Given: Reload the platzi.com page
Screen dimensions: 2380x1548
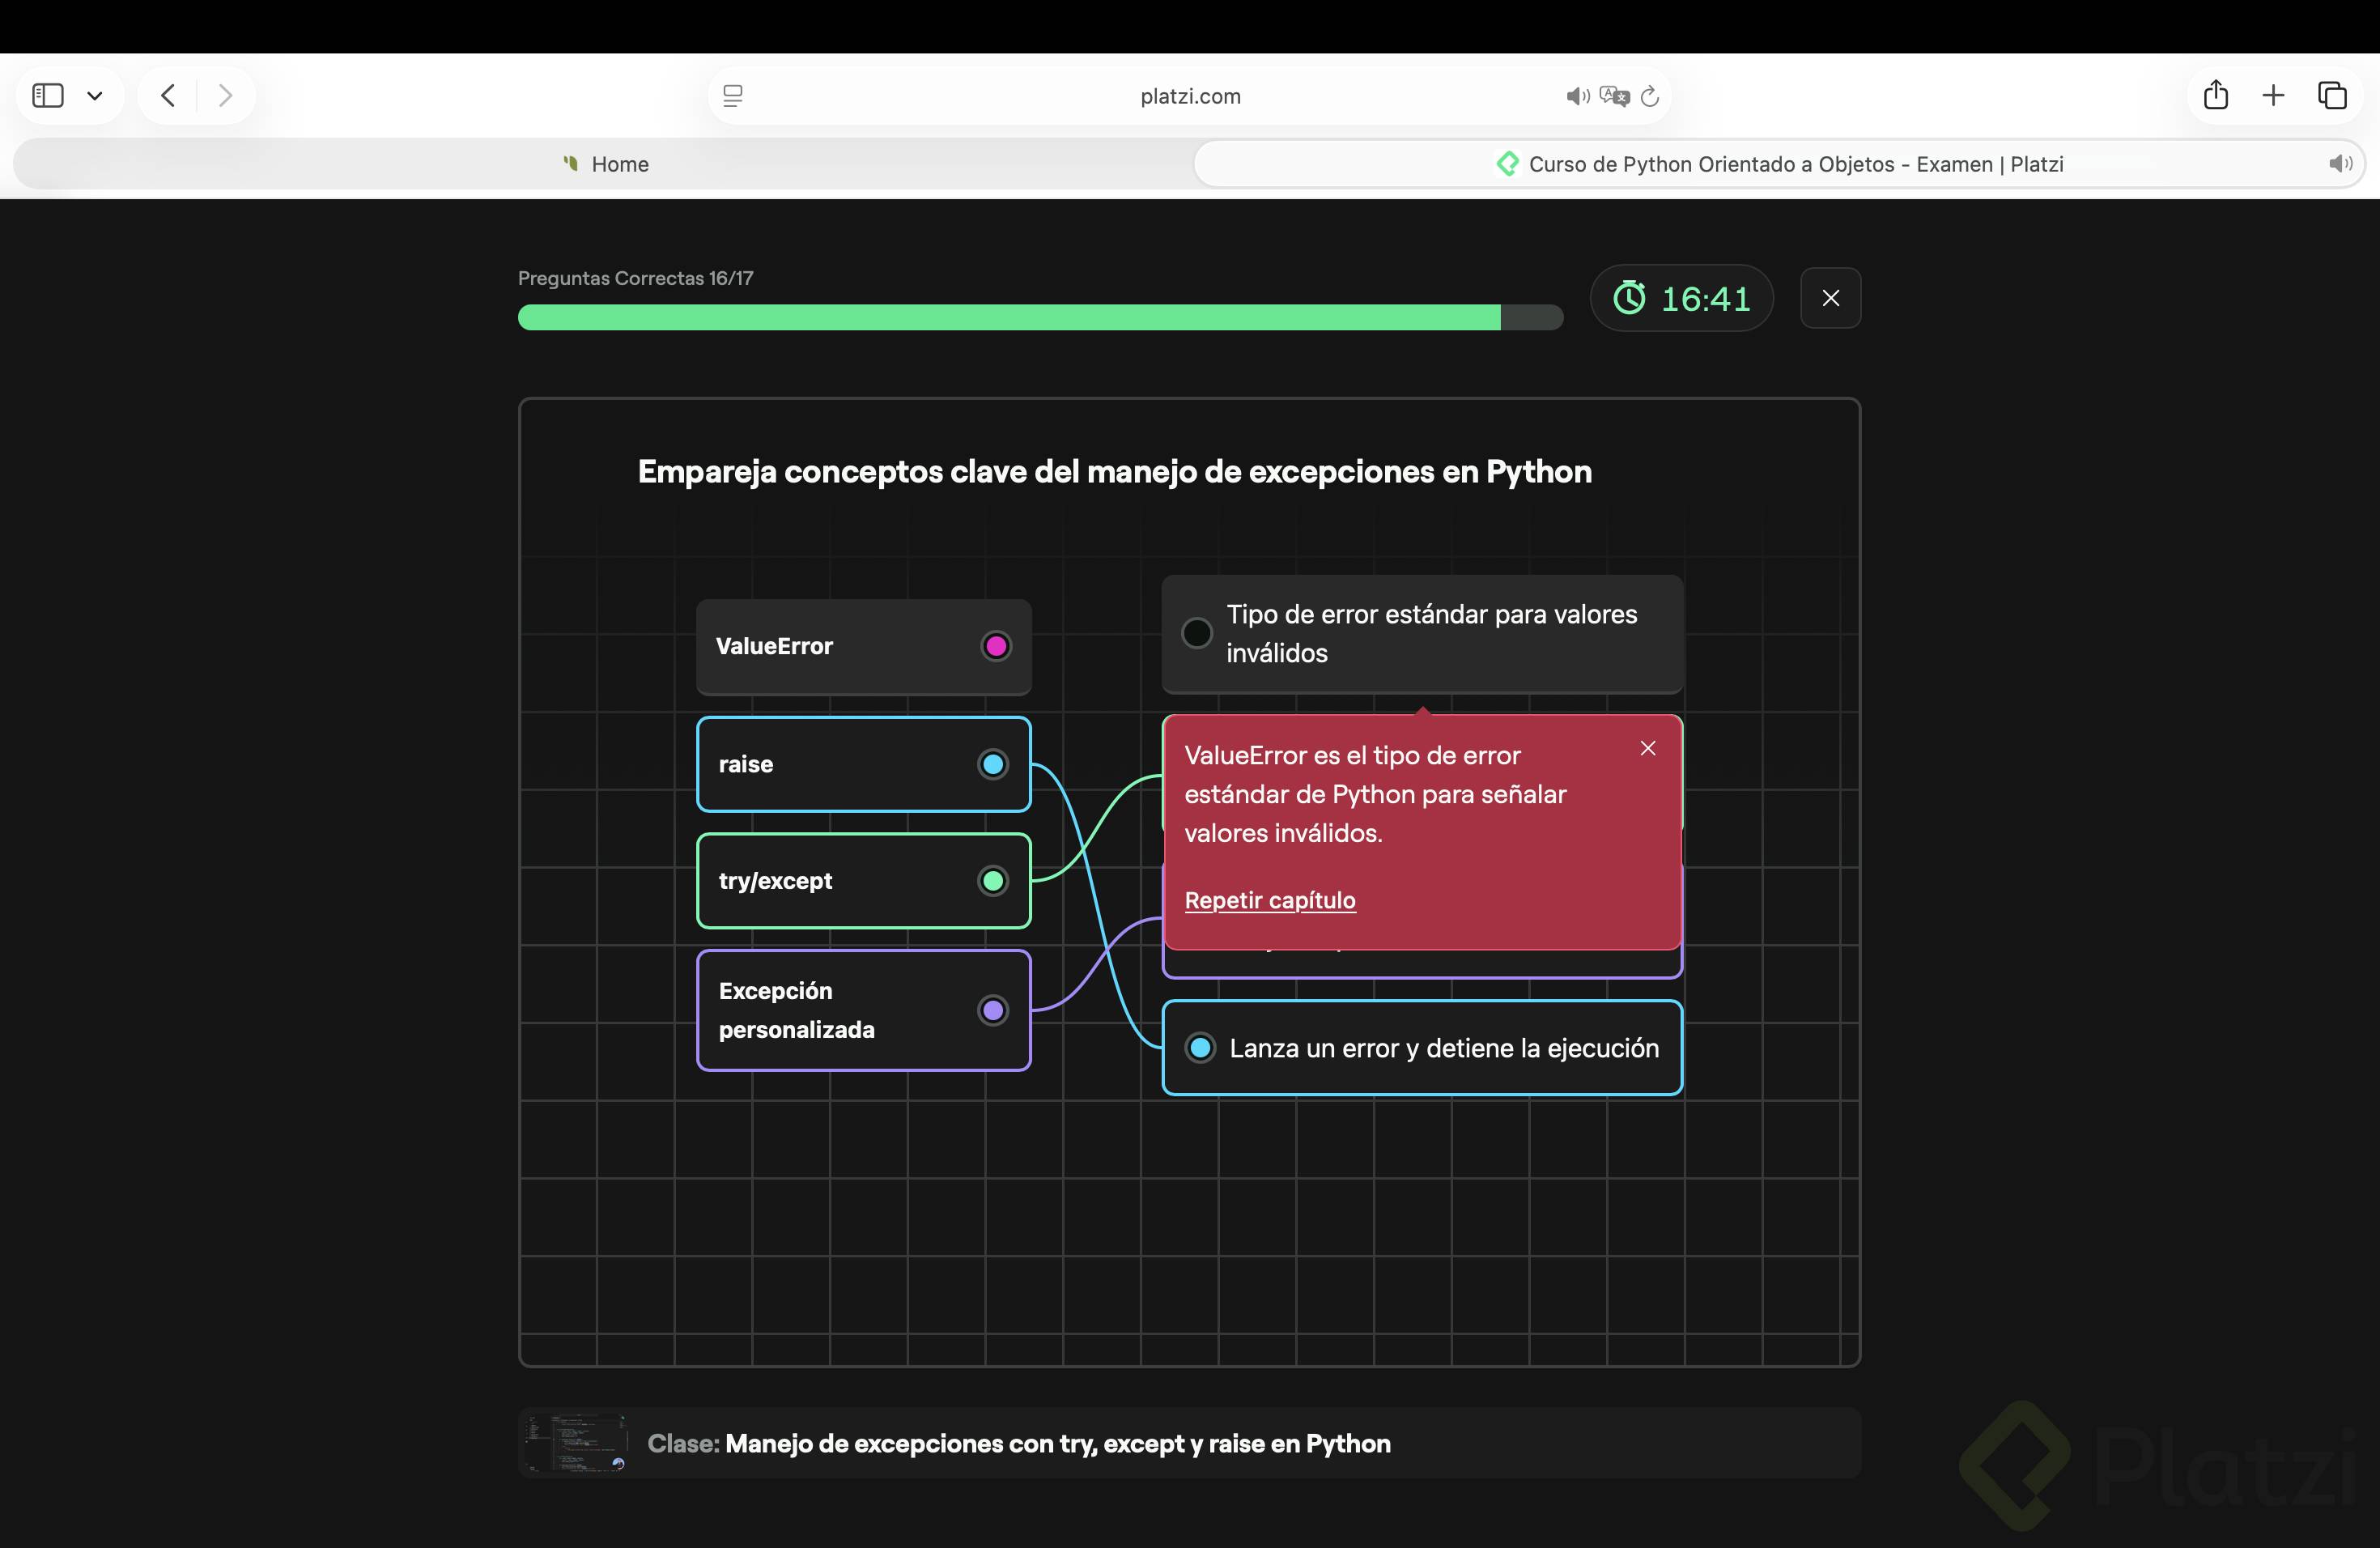Looking at the screenshot, I should pos(1650,96).
